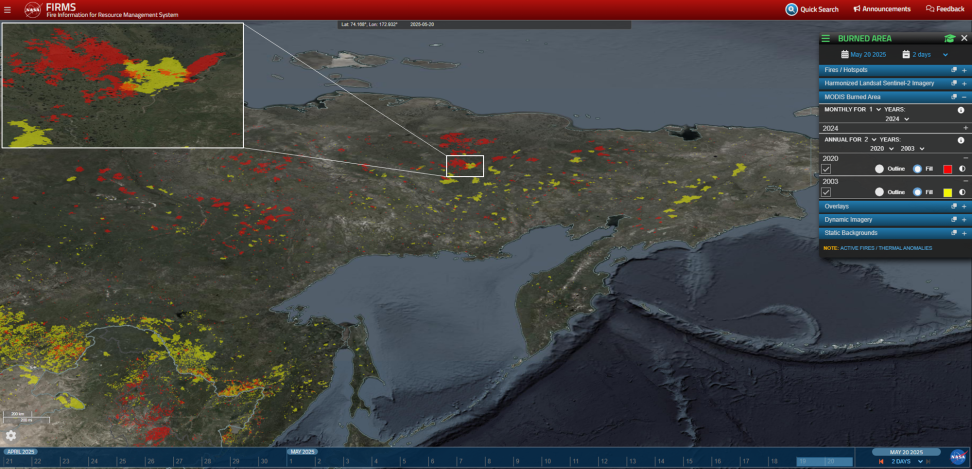Expand Harmonized Landsat Sentinel-2 Imagery with plus
The width and height of the screenshot is (972, 469).
point(964,83)
